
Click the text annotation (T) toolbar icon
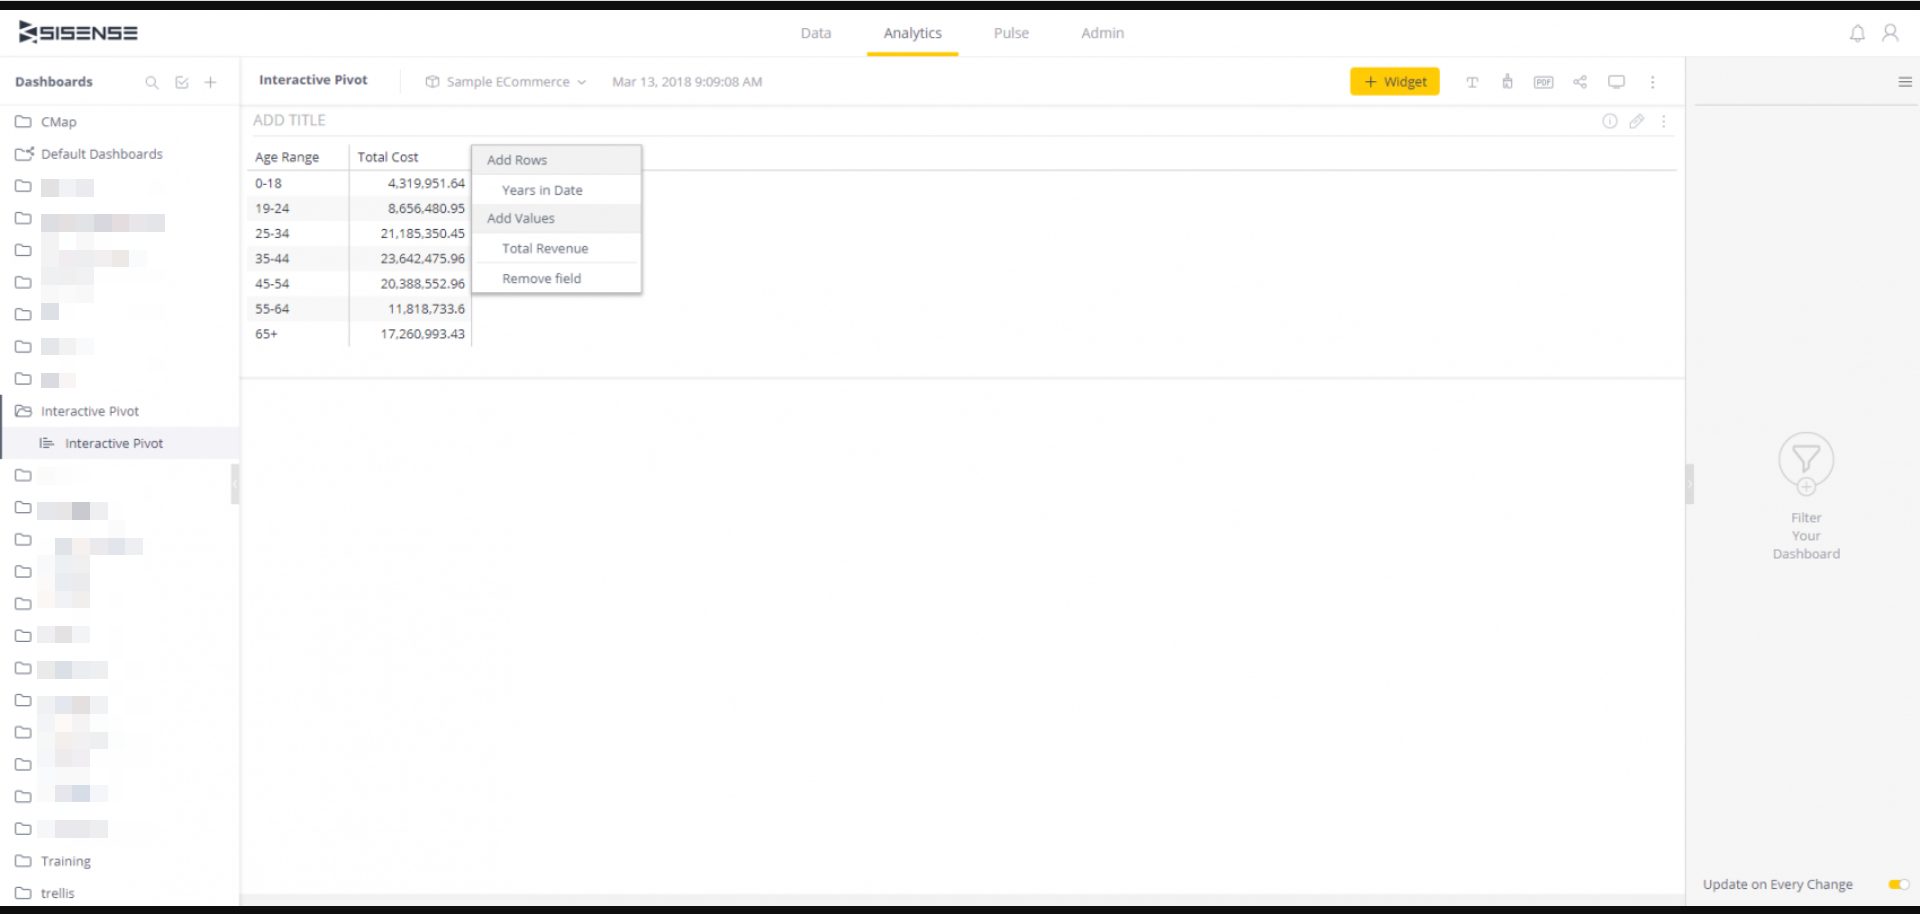[1471, 82]
